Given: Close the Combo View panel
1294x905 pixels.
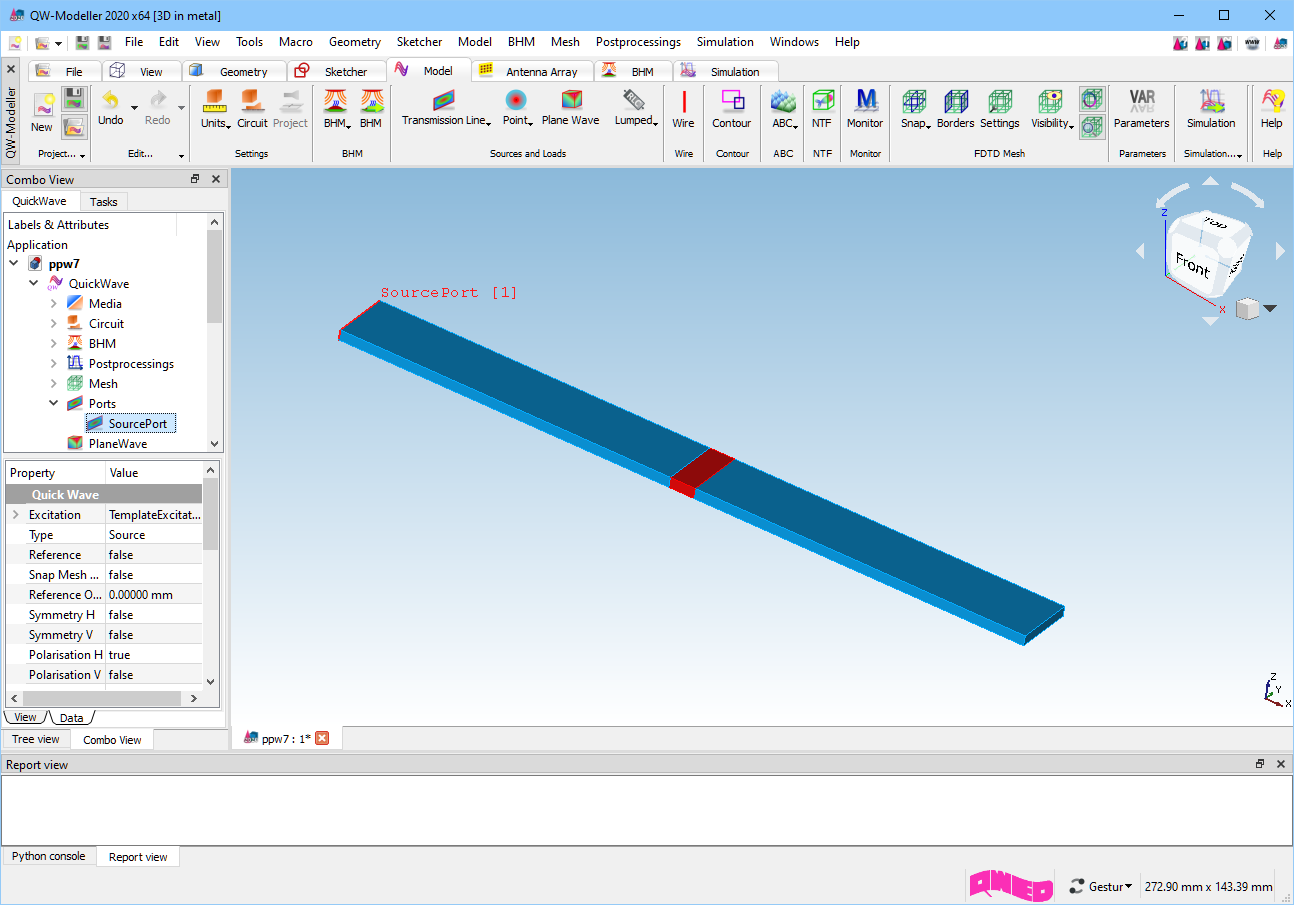Looking at the screenshot, I should pos(216,179).
